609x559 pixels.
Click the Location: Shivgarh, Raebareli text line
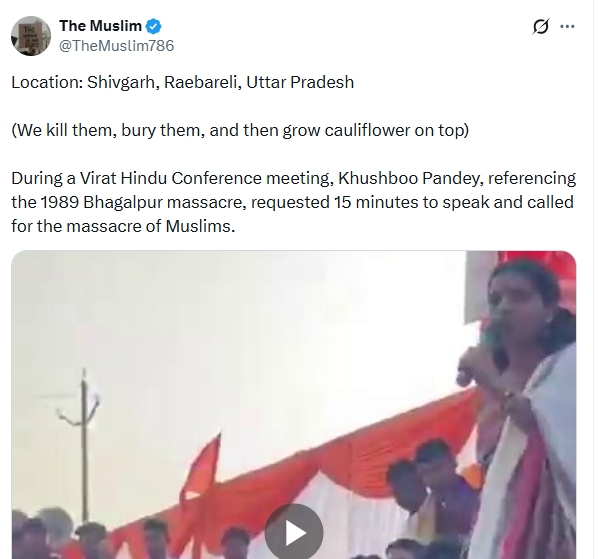183,82
